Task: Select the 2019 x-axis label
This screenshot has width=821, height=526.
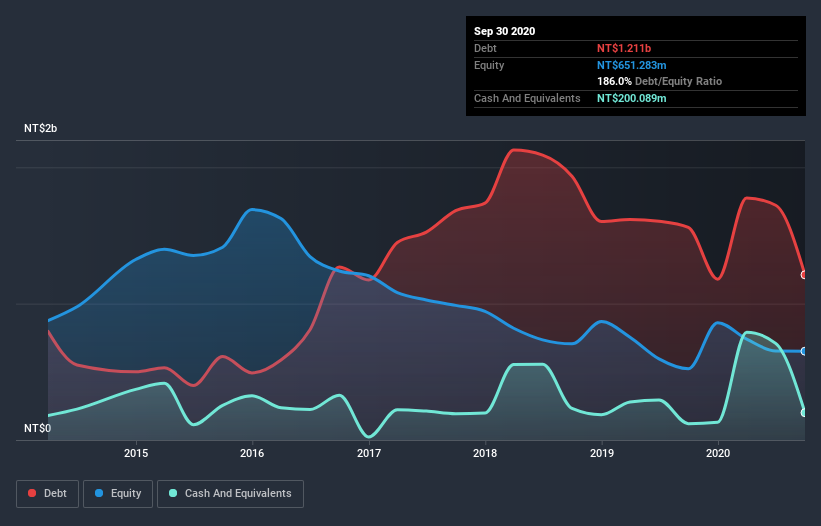Action: tap(602, 453)
